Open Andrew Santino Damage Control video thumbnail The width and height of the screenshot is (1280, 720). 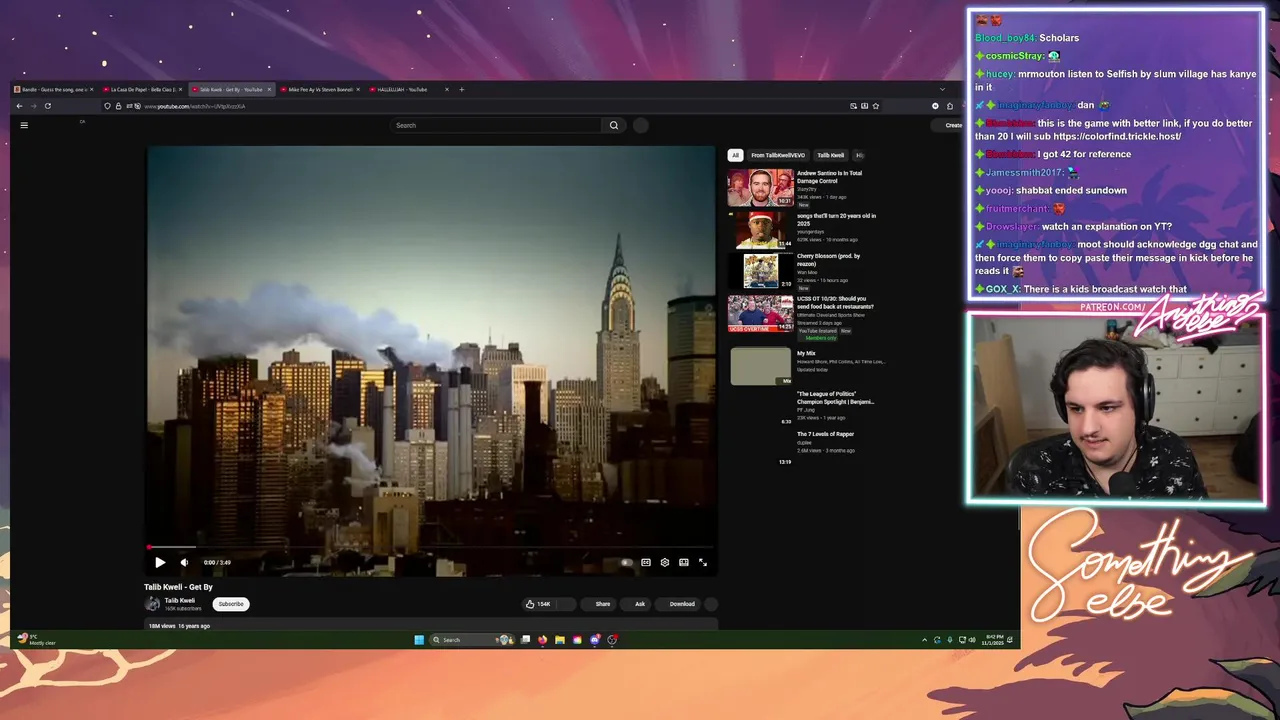[x=760, y=188]
